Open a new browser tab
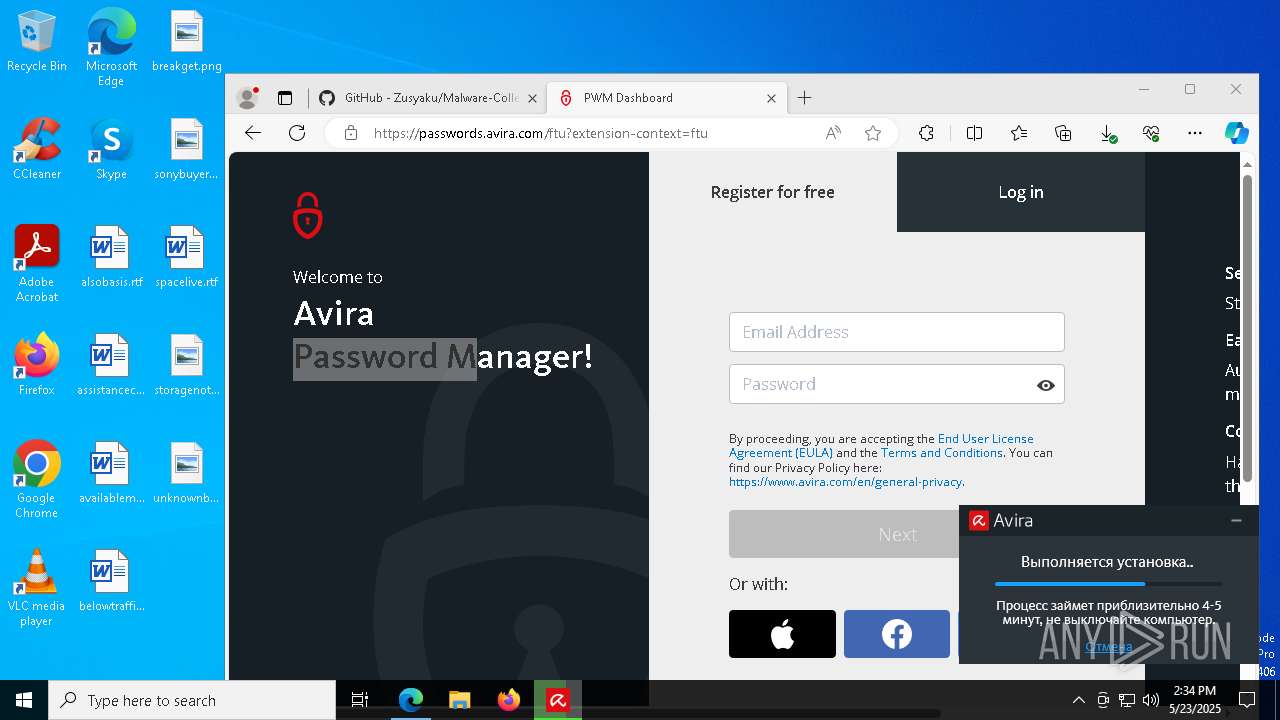Screen dimensions: 1280x720 point(805,98)
